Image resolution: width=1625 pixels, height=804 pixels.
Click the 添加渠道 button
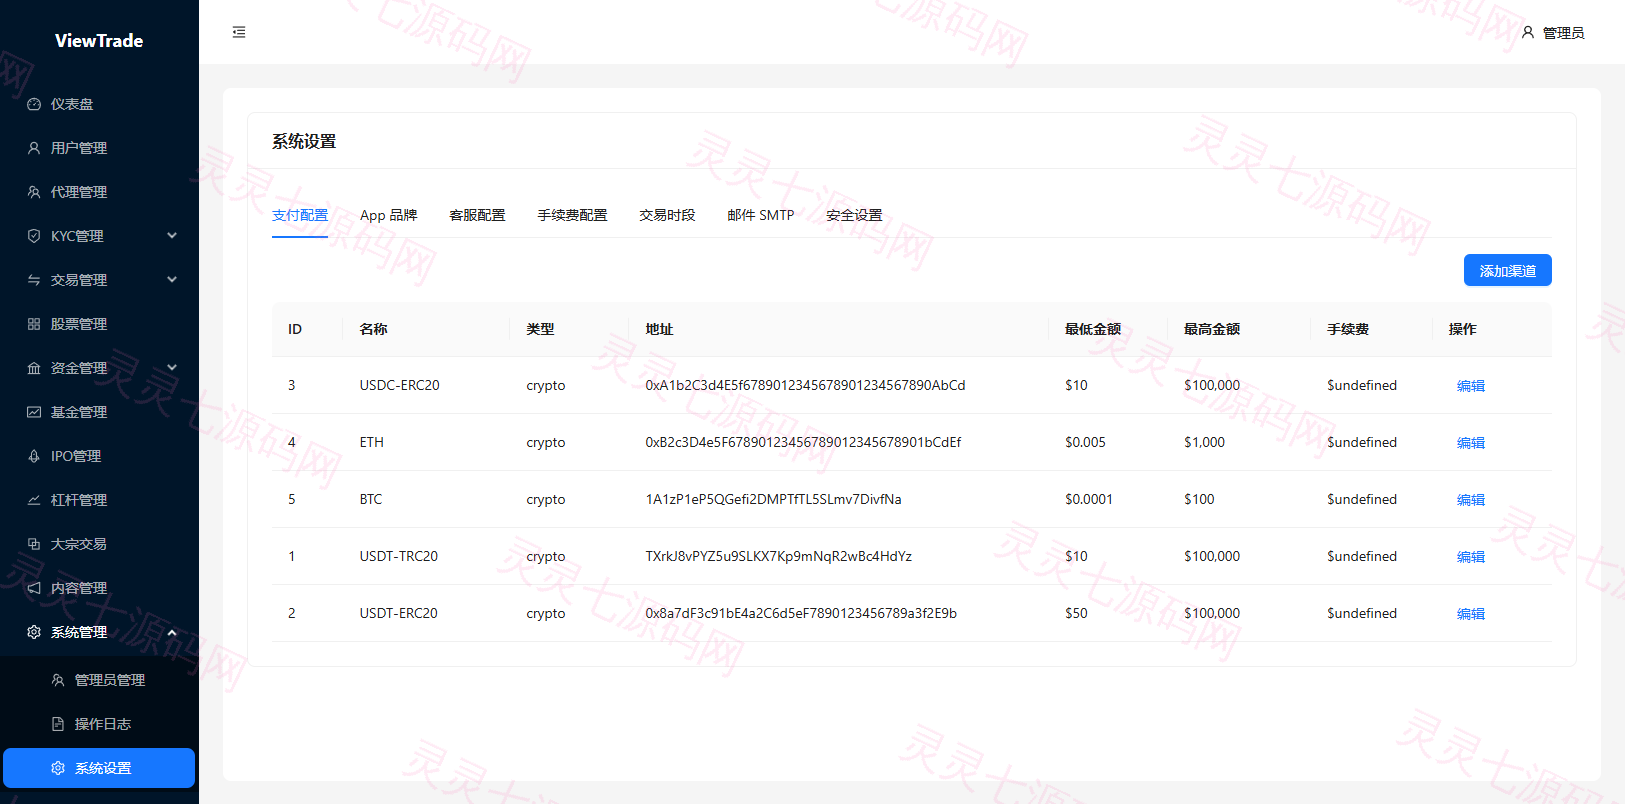pyautogui.click(x=1508, y=270)
